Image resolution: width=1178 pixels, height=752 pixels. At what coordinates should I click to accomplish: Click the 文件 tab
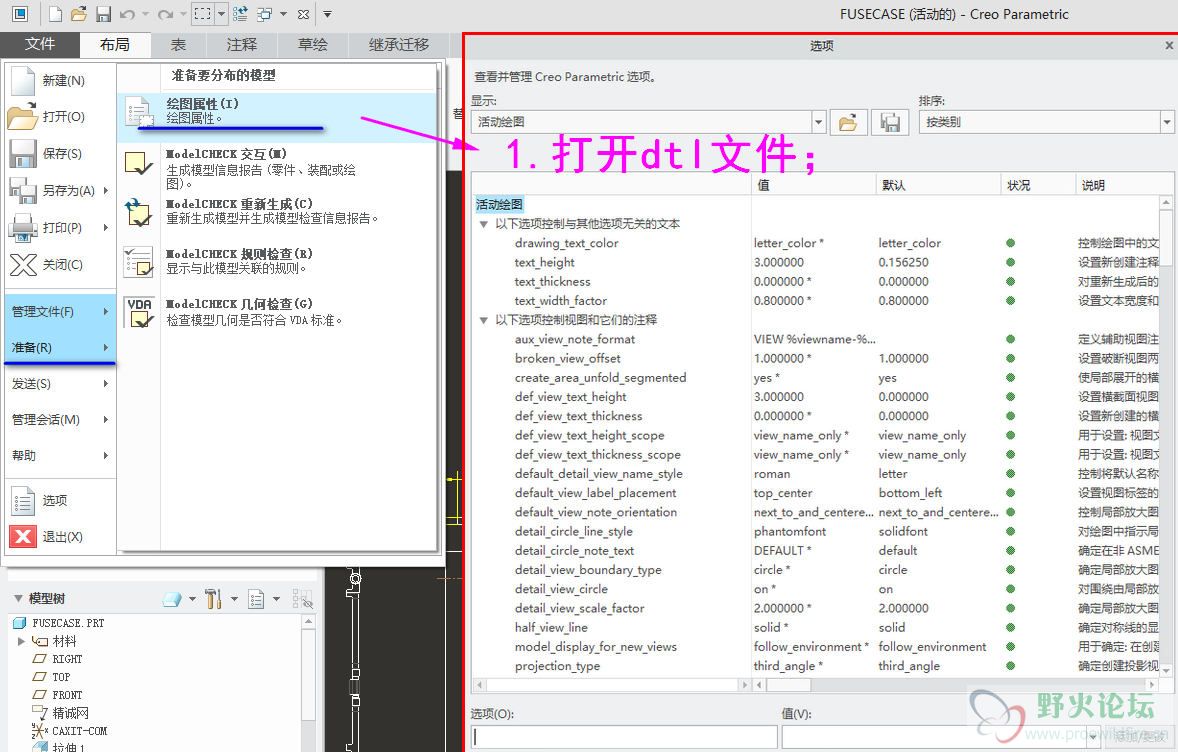coord(39,44)
